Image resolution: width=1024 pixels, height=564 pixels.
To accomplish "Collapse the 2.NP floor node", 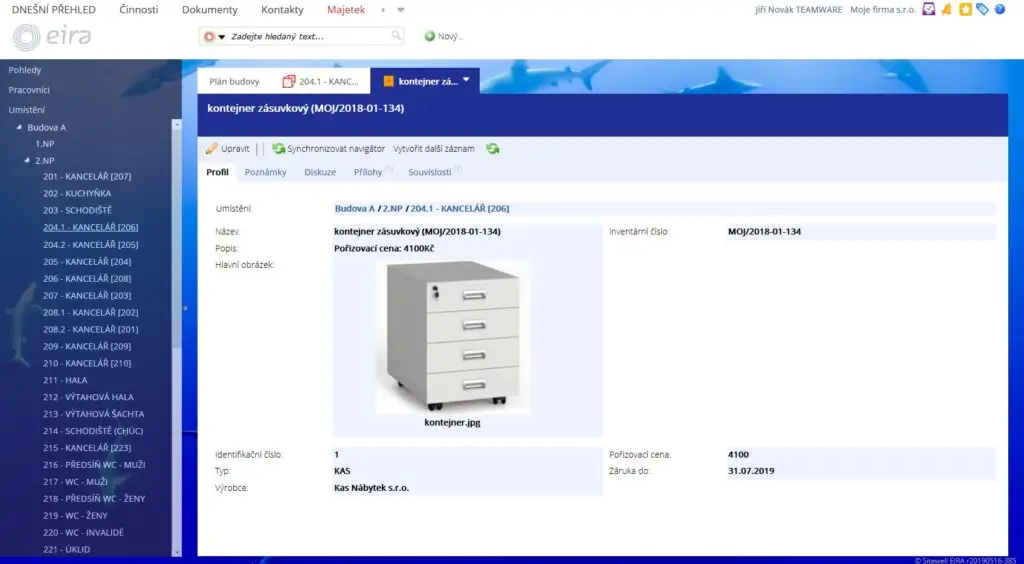I will [x=26, y=160].
